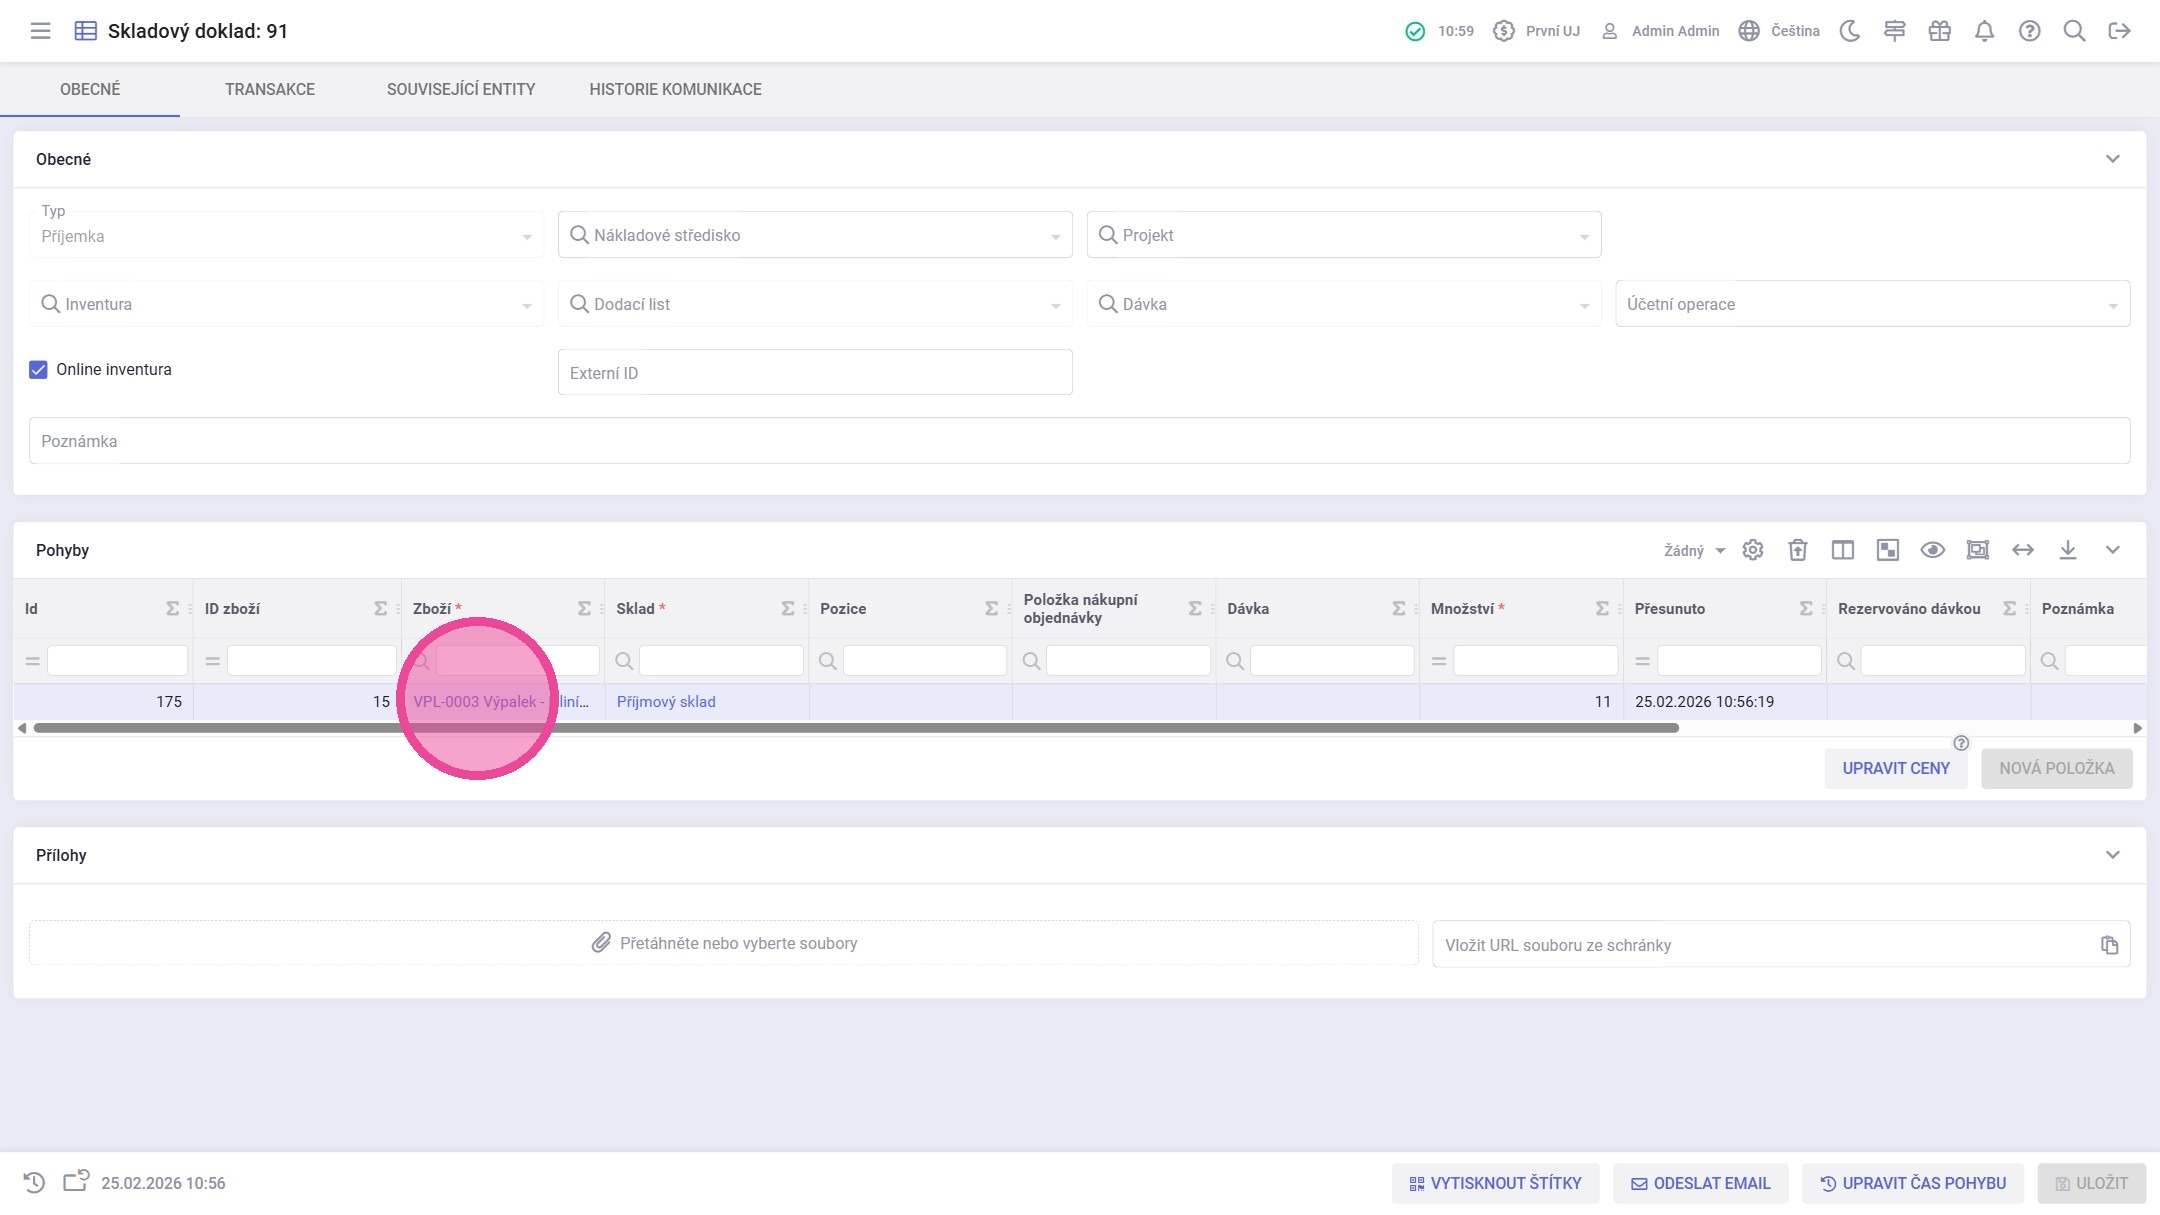Open the Pohyby grid settings gear
This screenshot has height=1215, width=2160.
(x=1752, y=550)
